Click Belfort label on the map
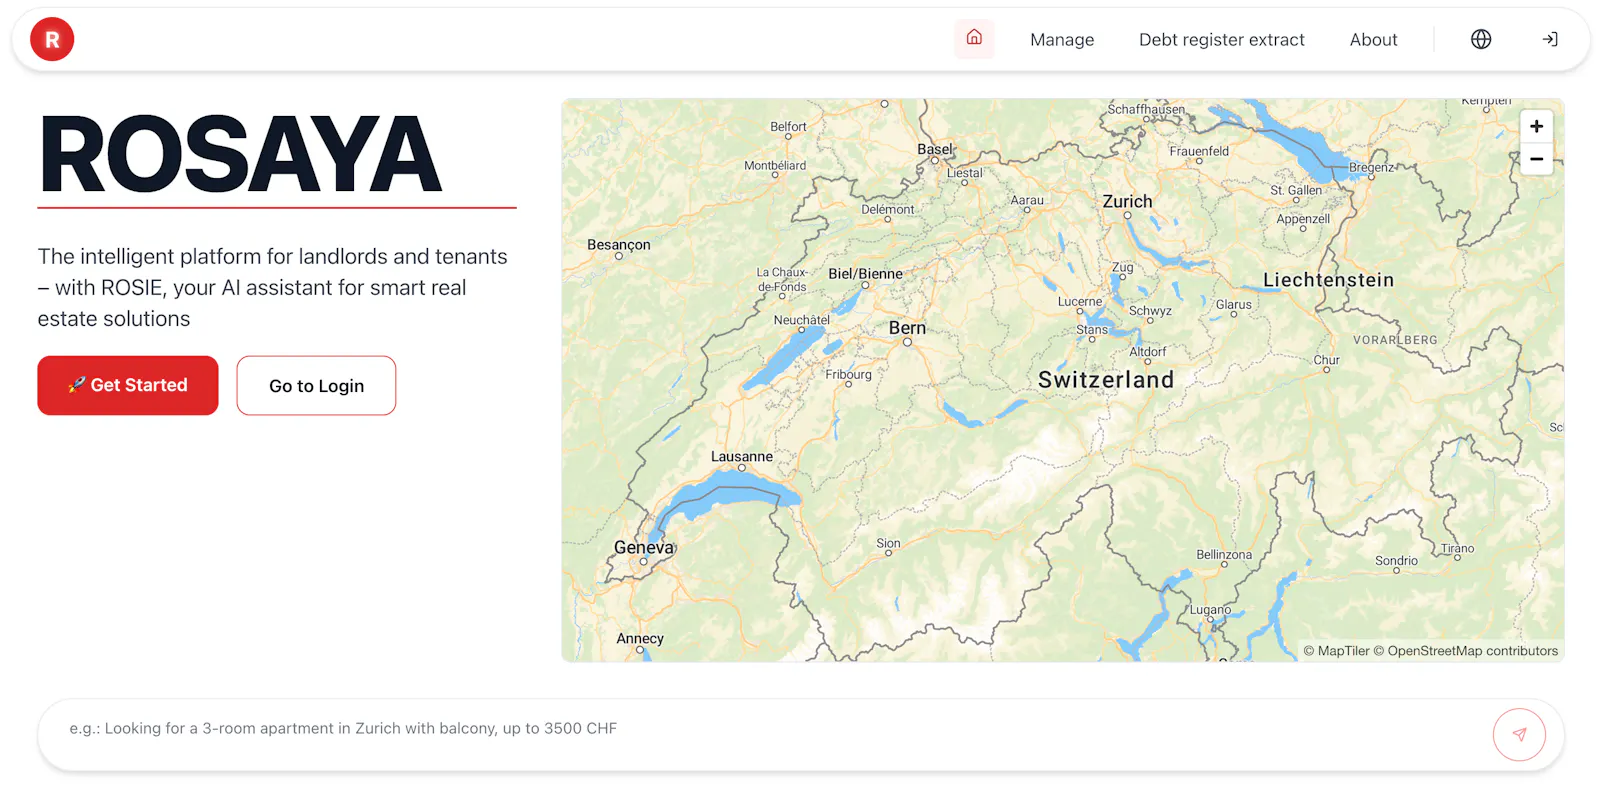The height and width of the screenshot is (803, 1600). (x=788, y=127)
